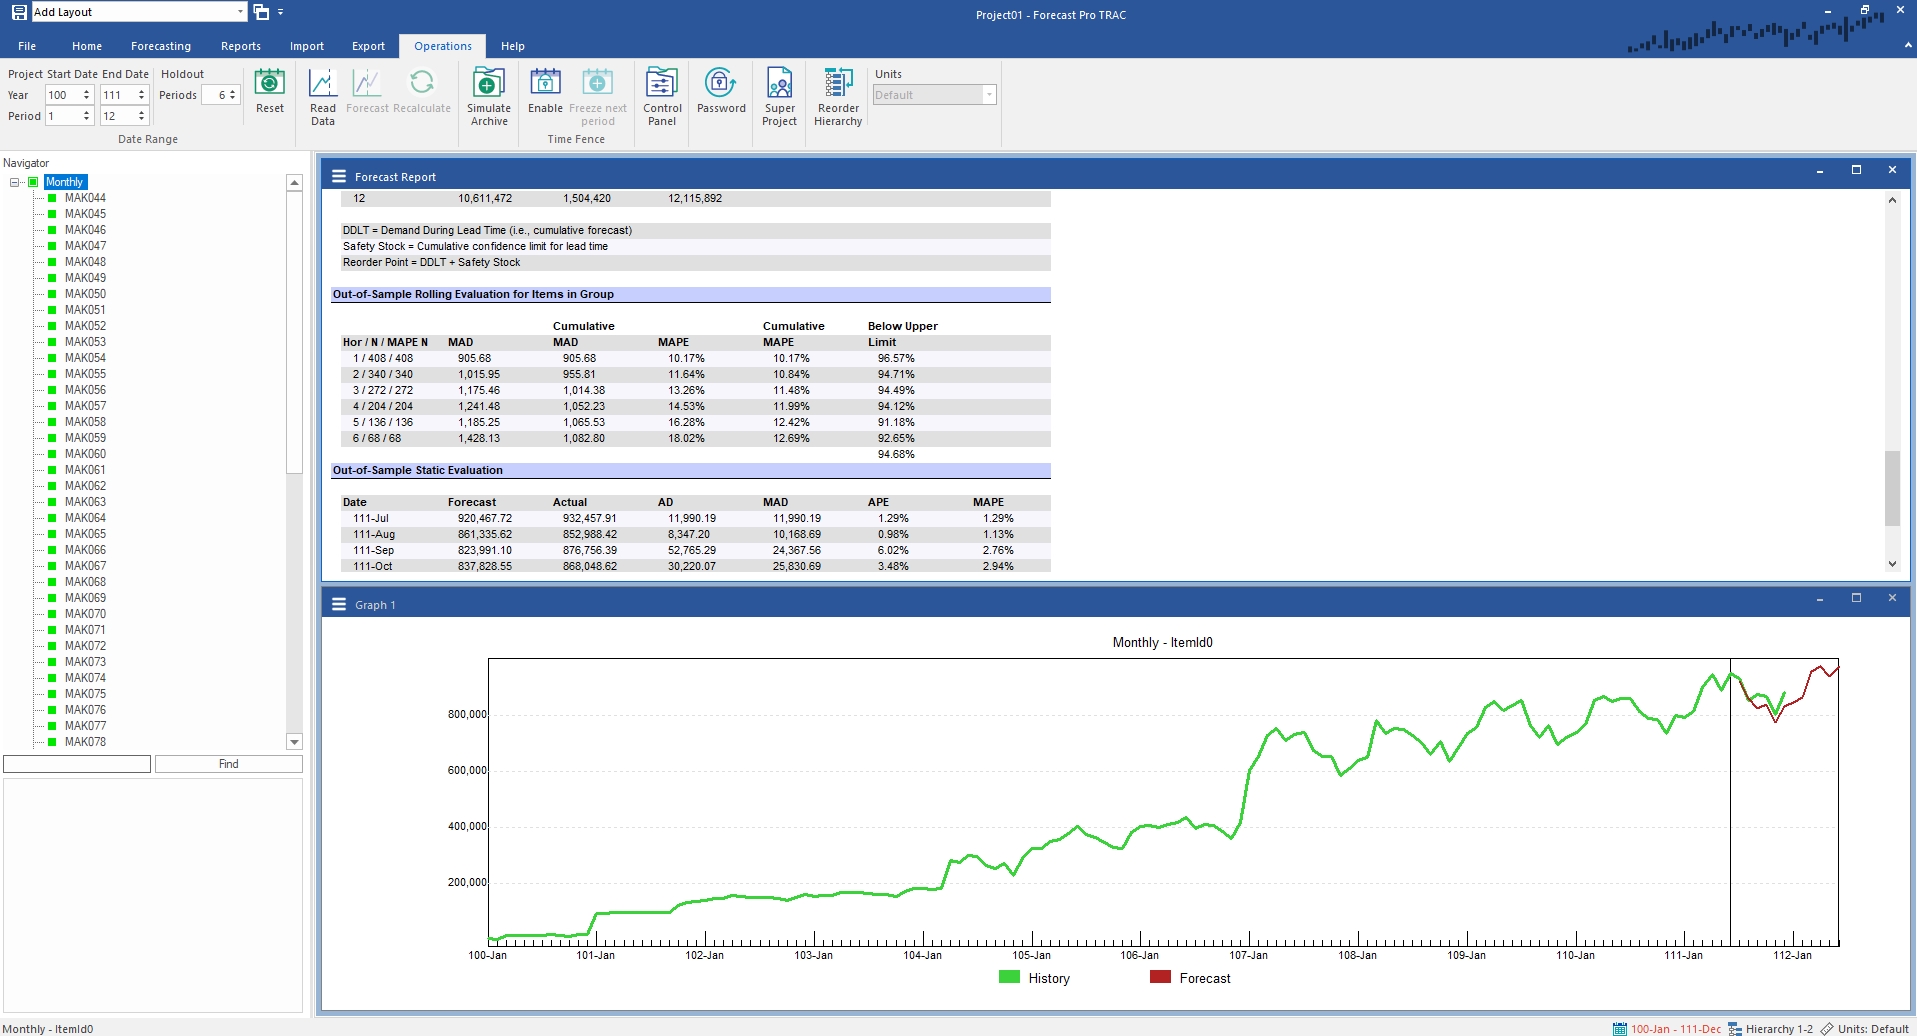1917x1036 pixels.
Task: Click the Reset date range icon
Action: click(269, 82)
